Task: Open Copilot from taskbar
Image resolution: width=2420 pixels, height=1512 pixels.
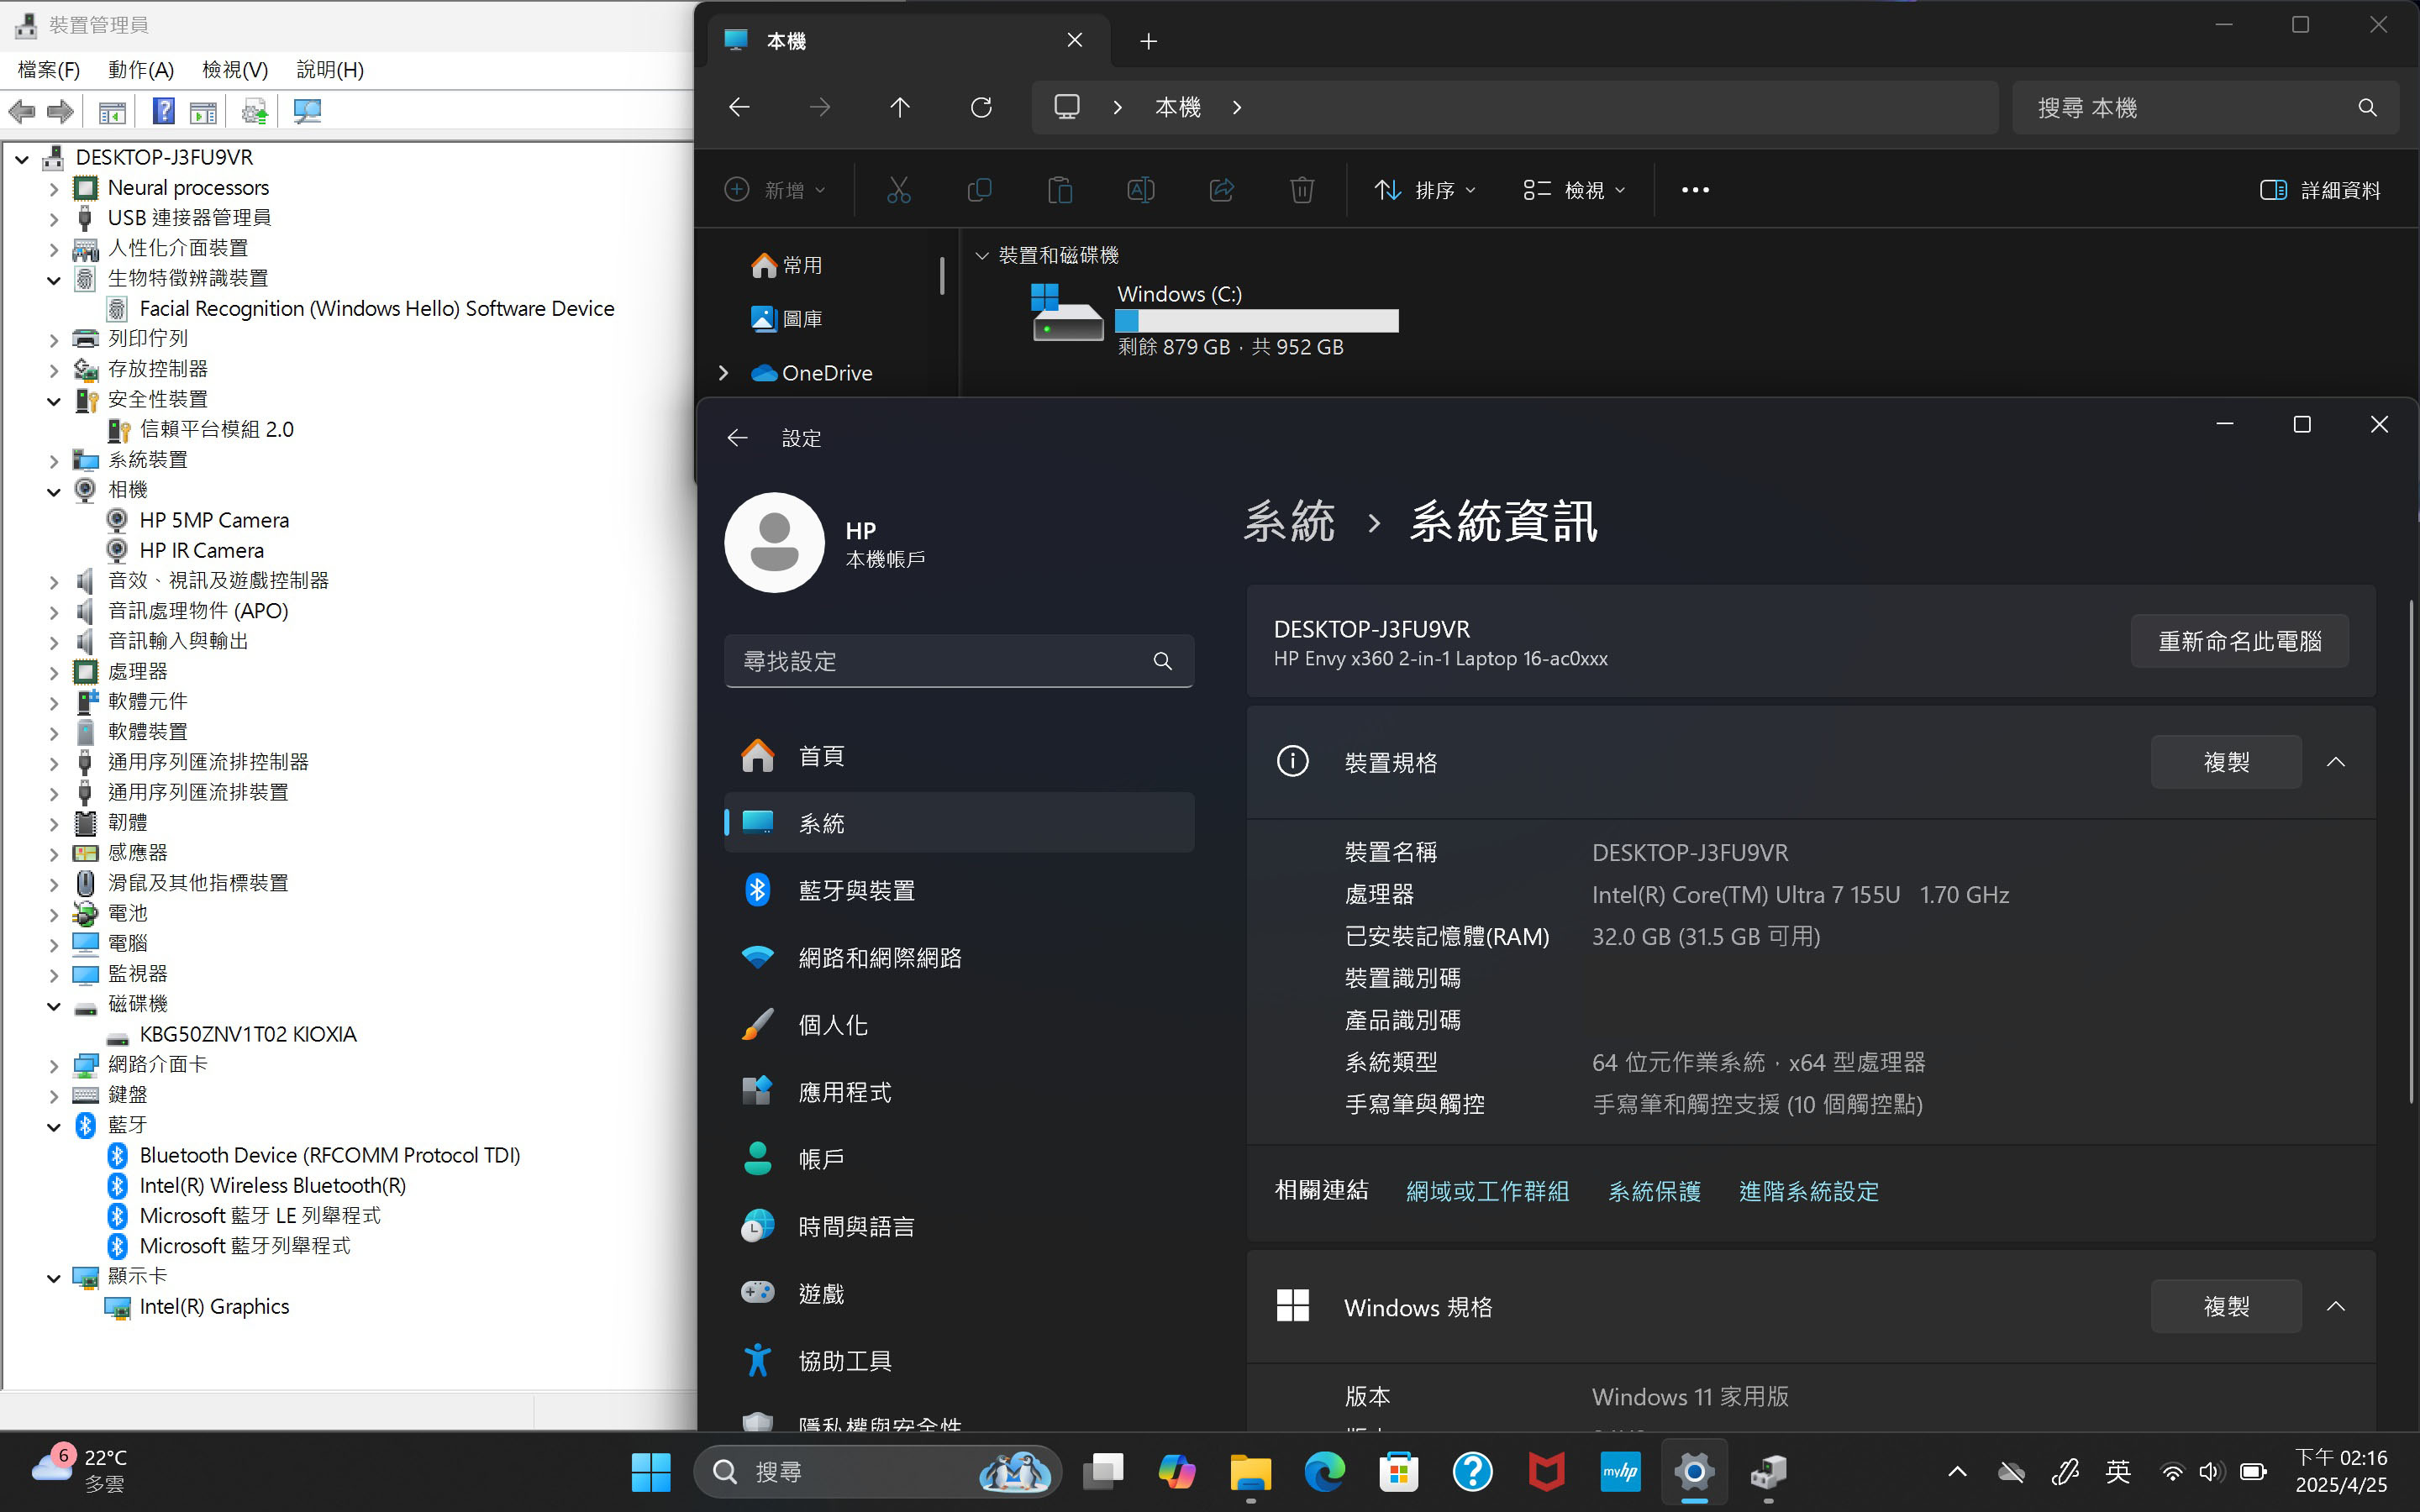Action: pos(1176,1472)
